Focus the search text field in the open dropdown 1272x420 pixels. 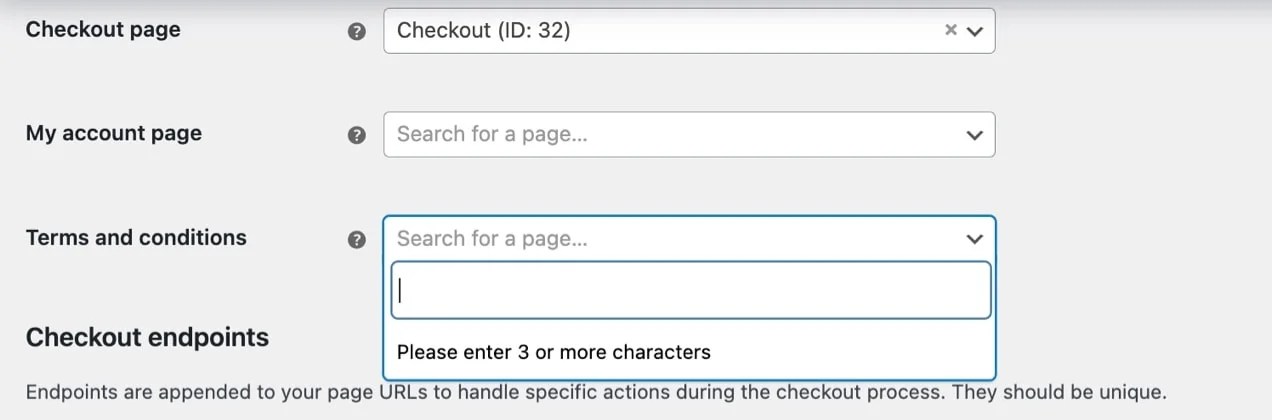pos(690,290)
